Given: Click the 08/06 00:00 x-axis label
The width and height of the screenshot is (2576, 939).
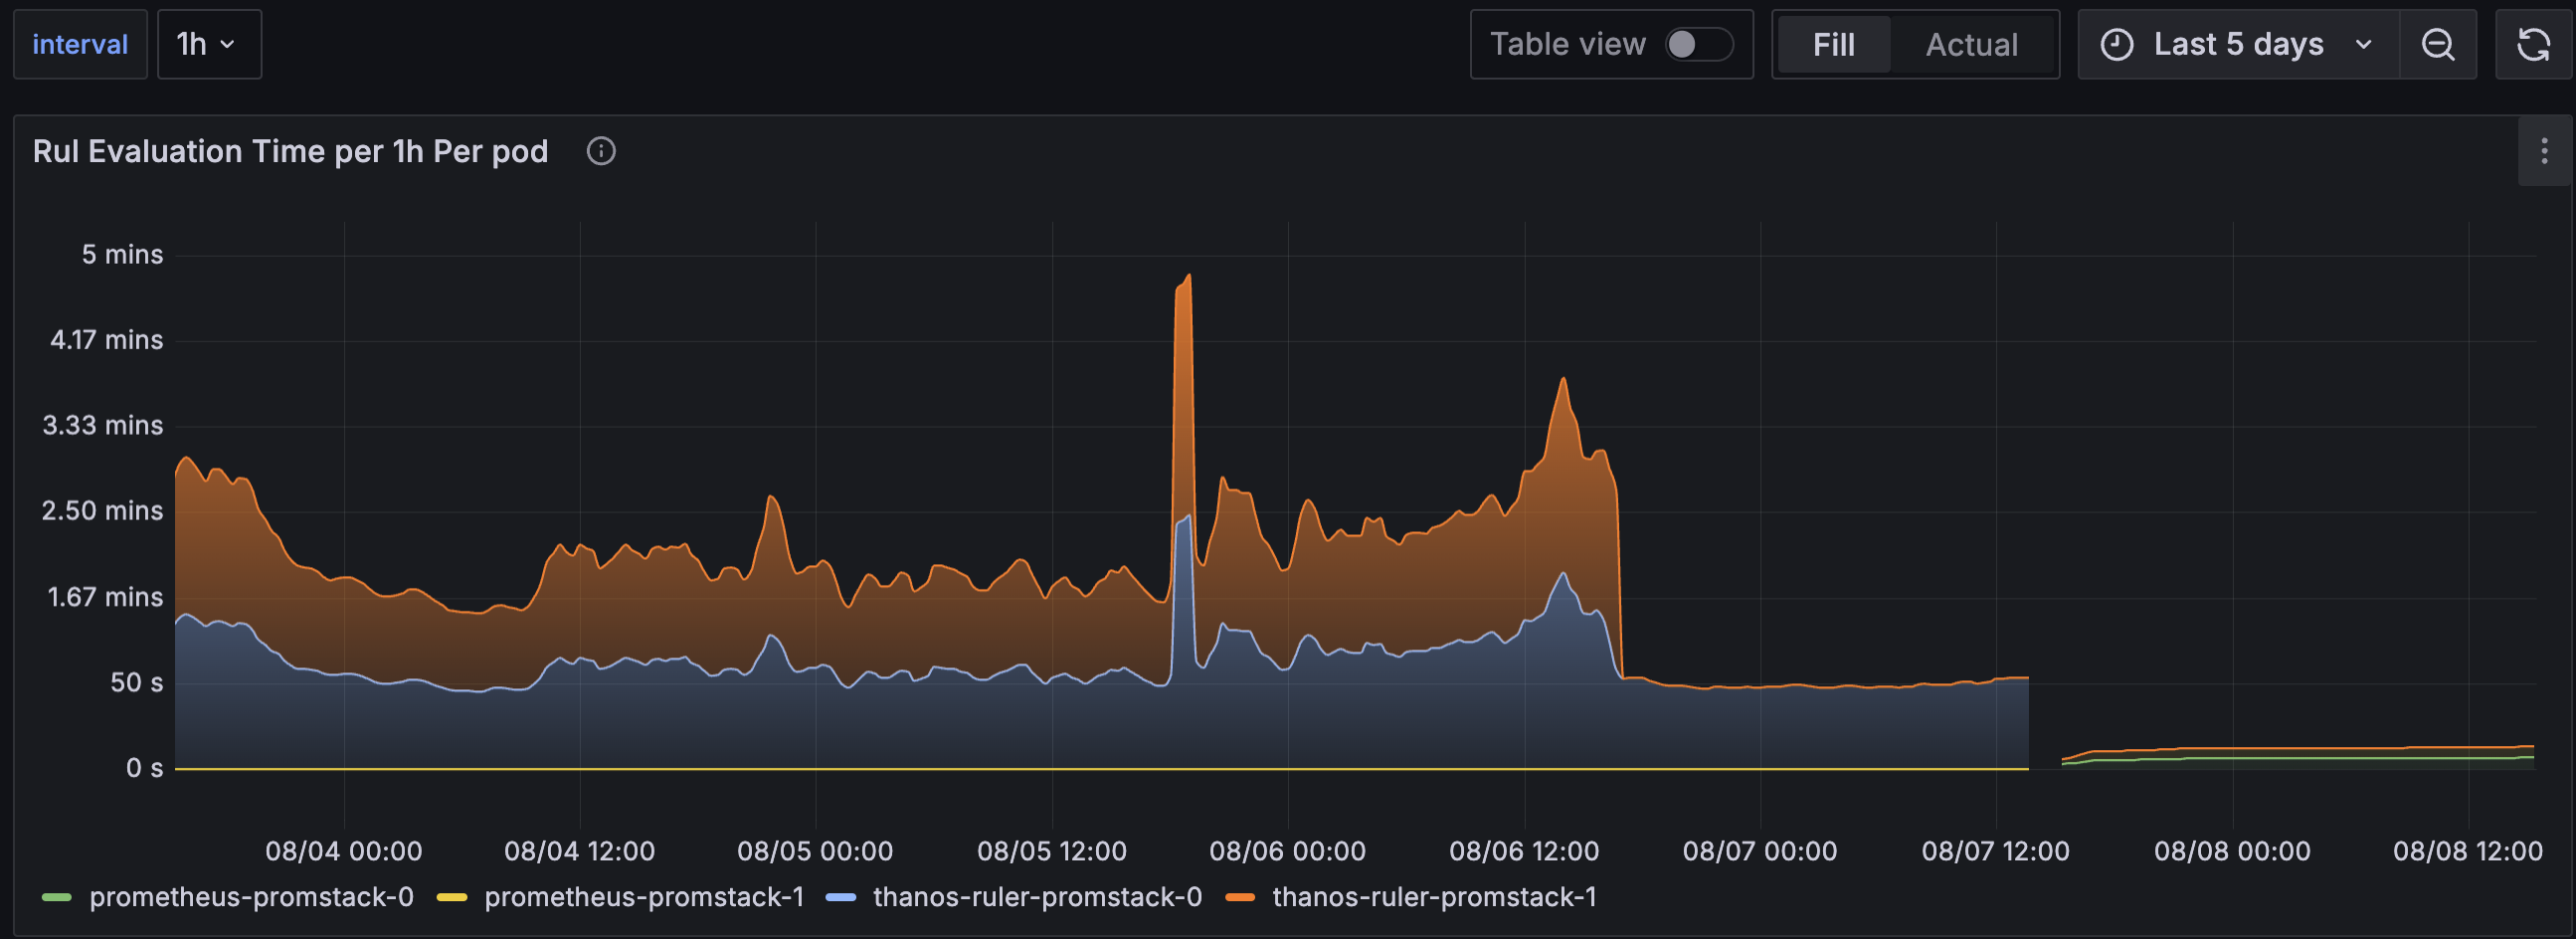Looking at the screenshot, I should click(1287, 851).
